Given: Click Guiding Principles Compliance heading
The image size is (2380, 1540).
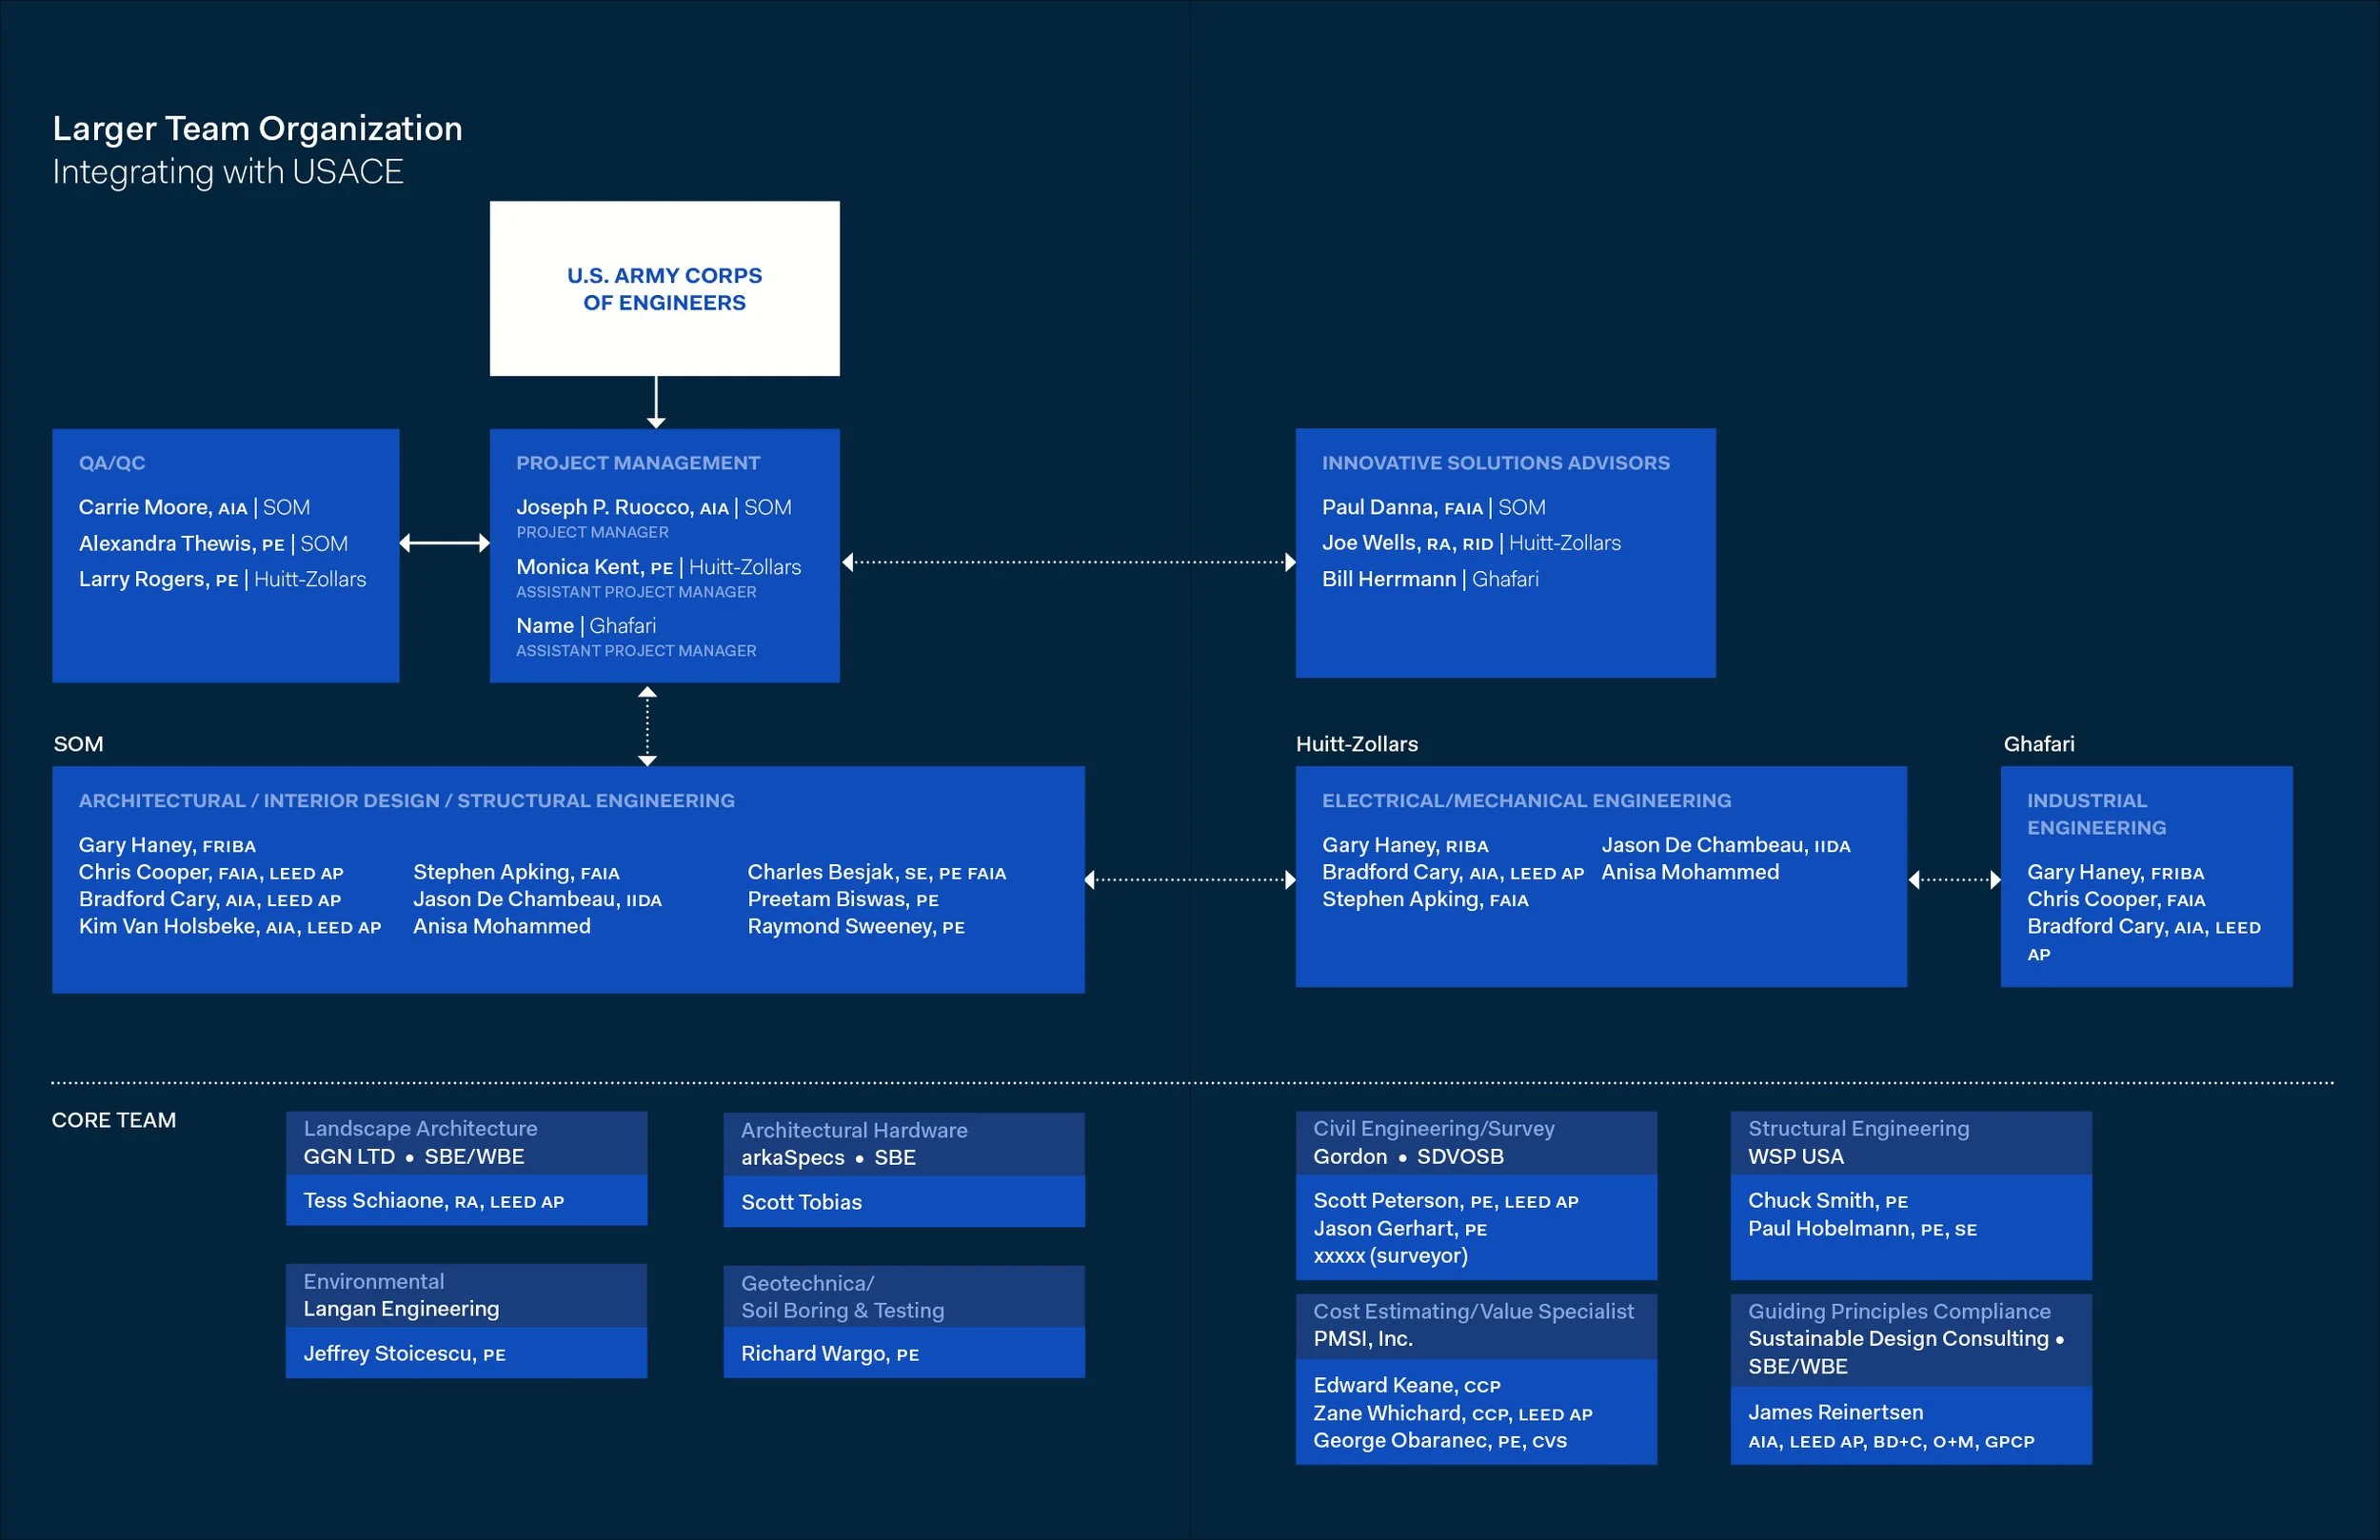Looking at the screenshot, I should point(1899,1312).
